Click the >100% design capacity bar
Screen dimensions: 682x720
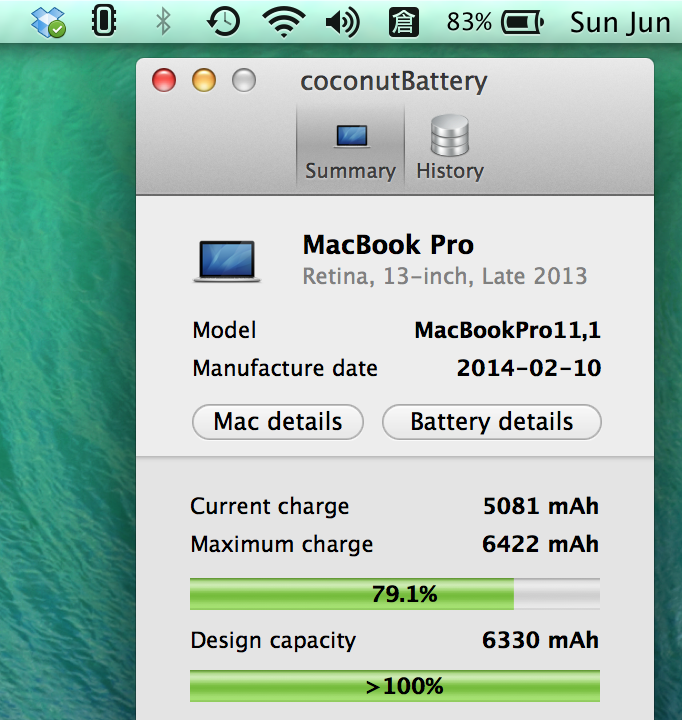[395, 686]
